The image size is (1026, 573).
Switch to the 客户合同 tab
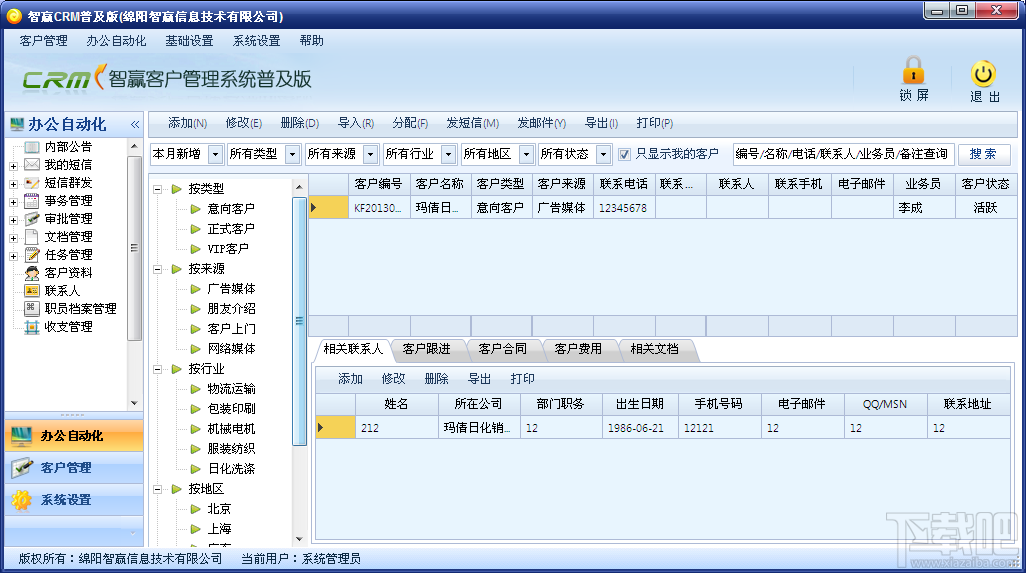(502, 349)
